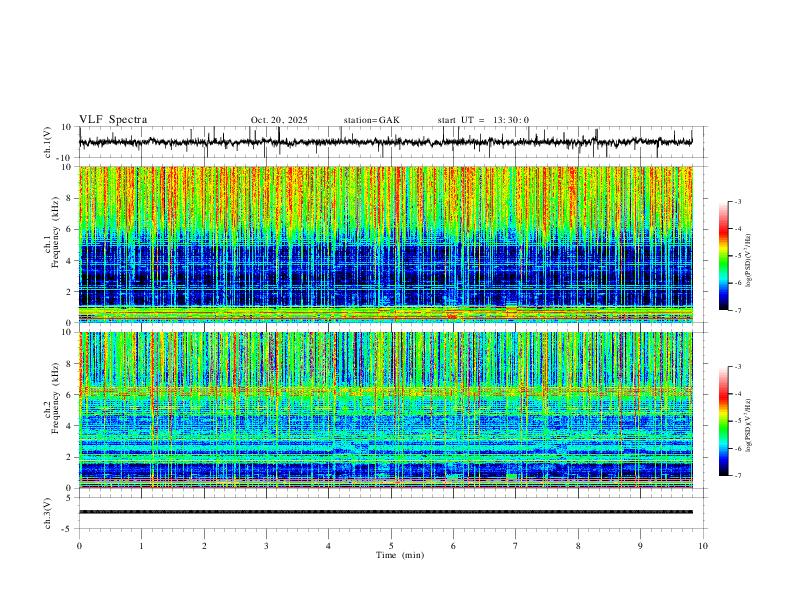Viewport: 792px width, 612px height.
Task: Click the ch.1 PSD color bar
Action: [724, 256]
